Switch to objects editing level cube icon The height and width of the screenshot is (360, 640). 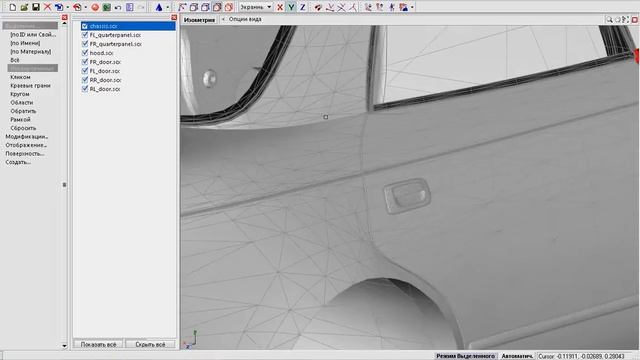pos(217,7)
